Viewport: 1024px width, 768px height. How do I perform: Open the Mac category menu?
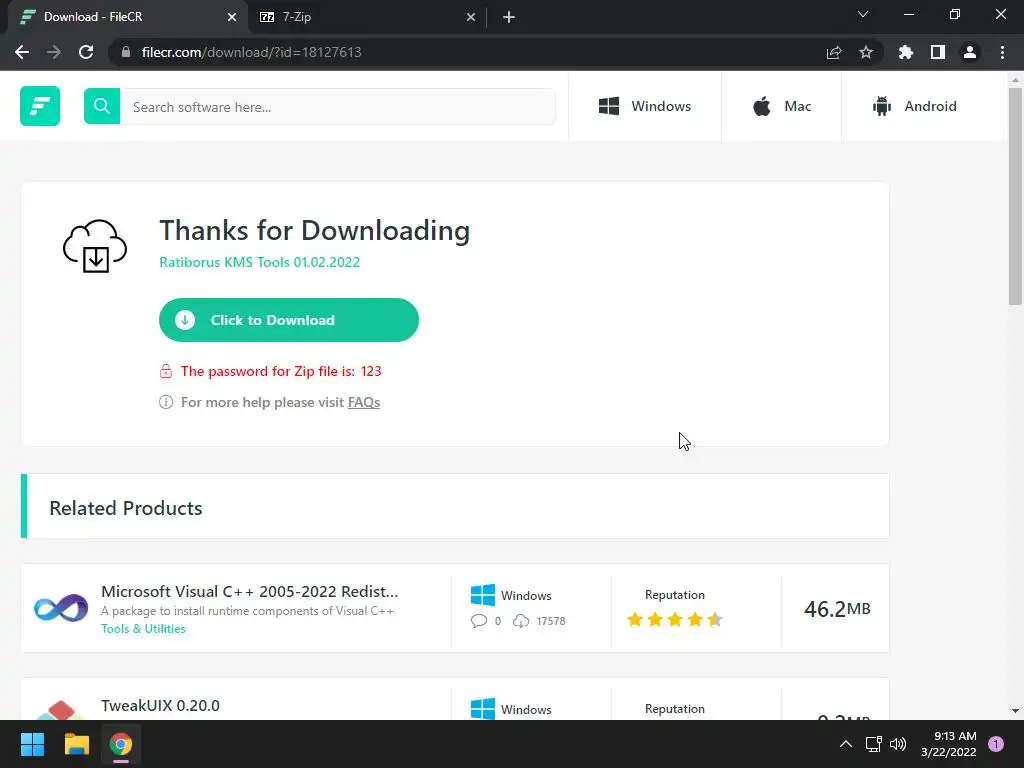pyautogui.click(x=782, y=106)
